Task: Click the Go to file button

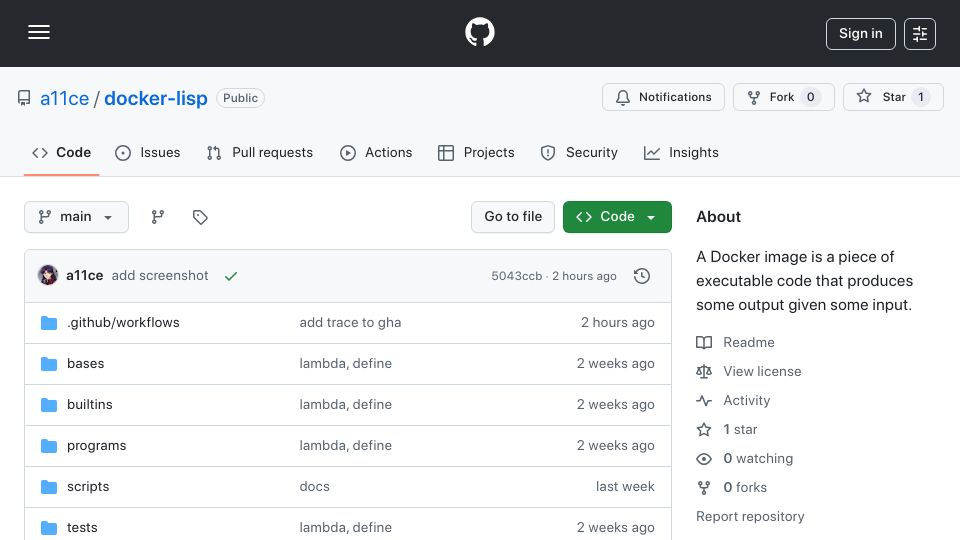Action: tap(513, 217)
